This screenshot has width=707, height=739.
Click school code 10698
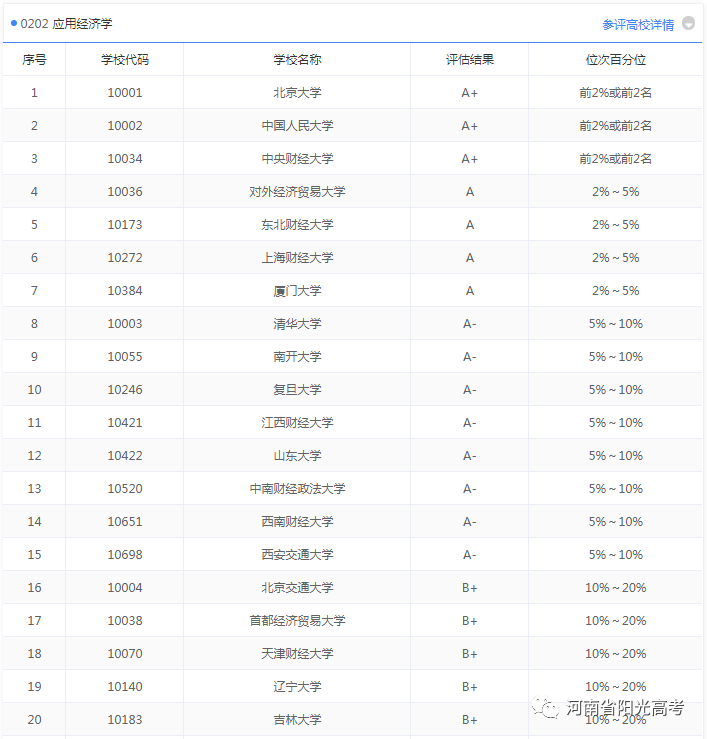(x=125, y=555)
